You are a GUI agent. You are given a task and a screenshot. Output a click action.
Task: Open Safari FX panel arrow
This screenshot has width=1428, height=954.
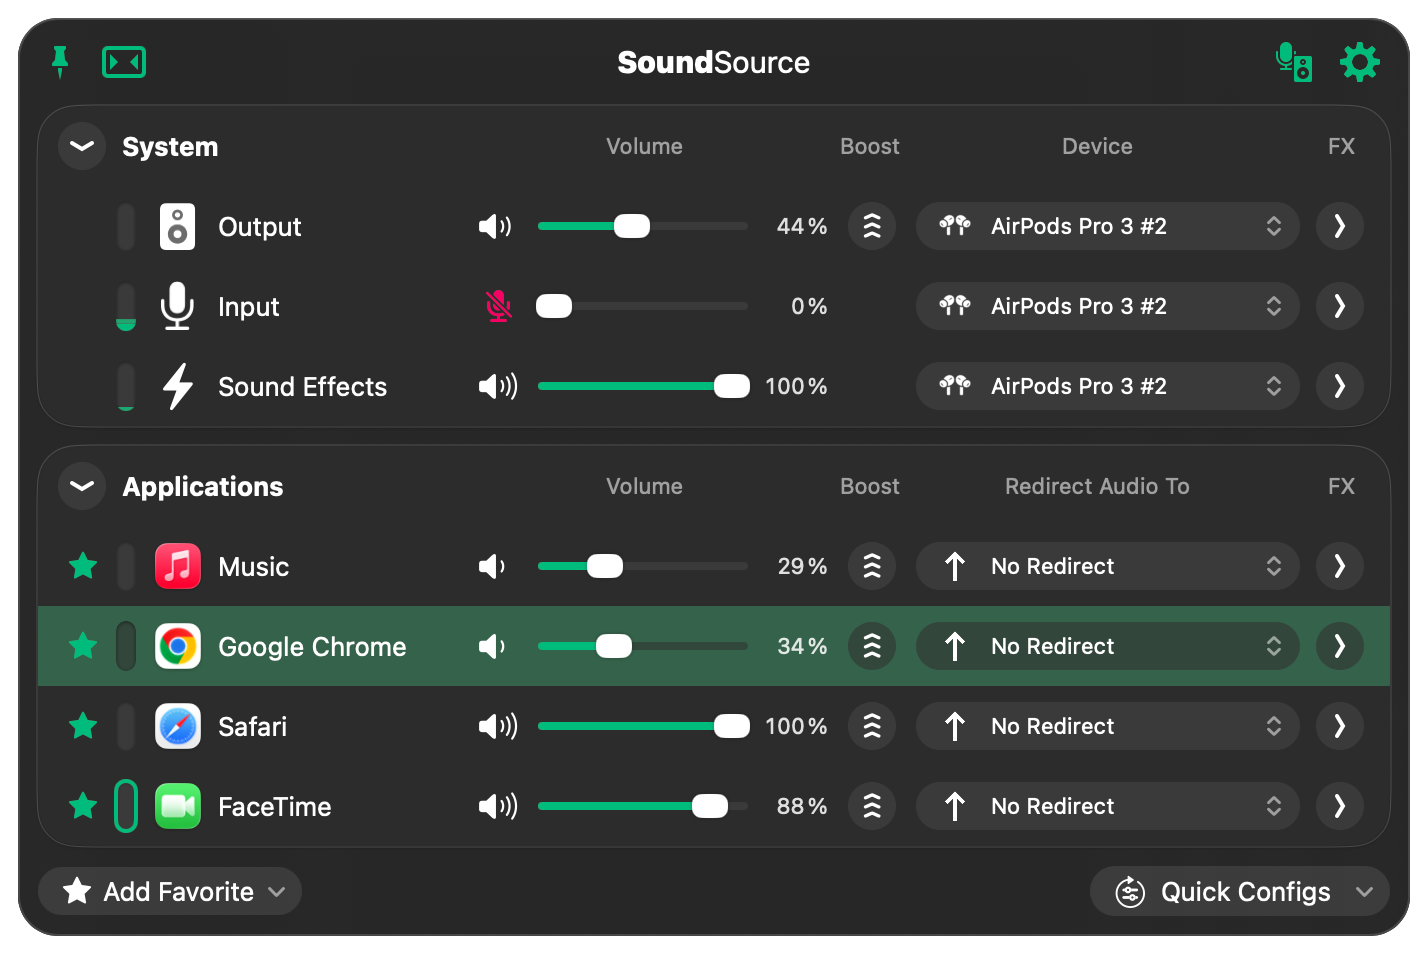tap(1340, 726)
